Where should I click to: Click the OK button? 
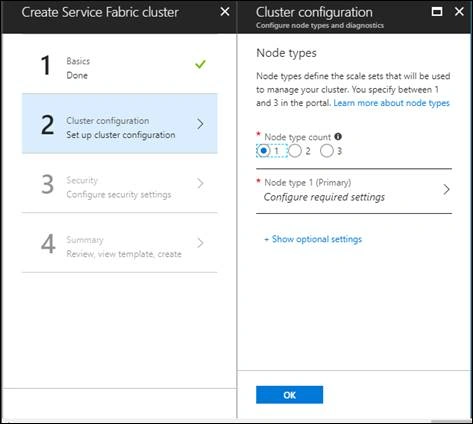289,395
